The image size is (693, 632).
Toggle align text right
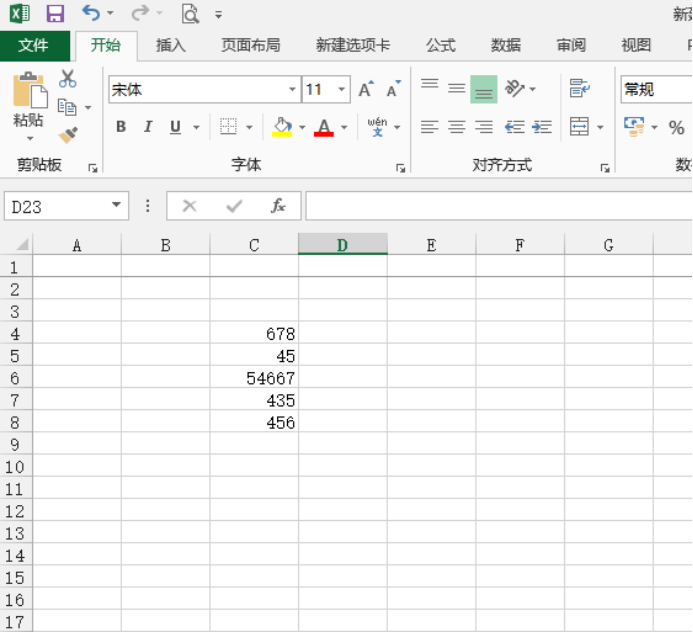click(x=484, y=127)
